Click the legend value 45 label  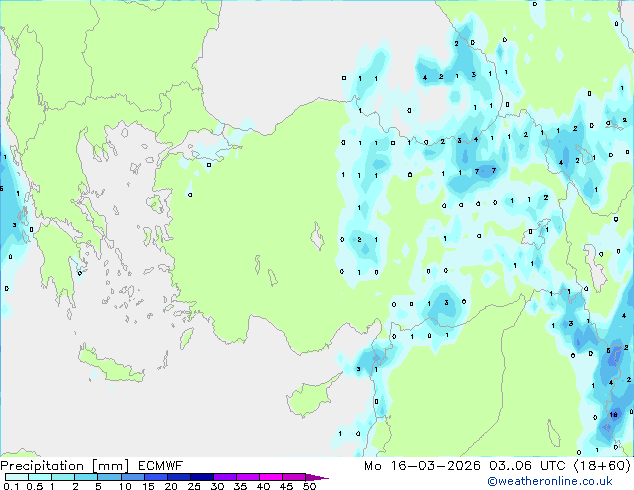pos(286,486)
